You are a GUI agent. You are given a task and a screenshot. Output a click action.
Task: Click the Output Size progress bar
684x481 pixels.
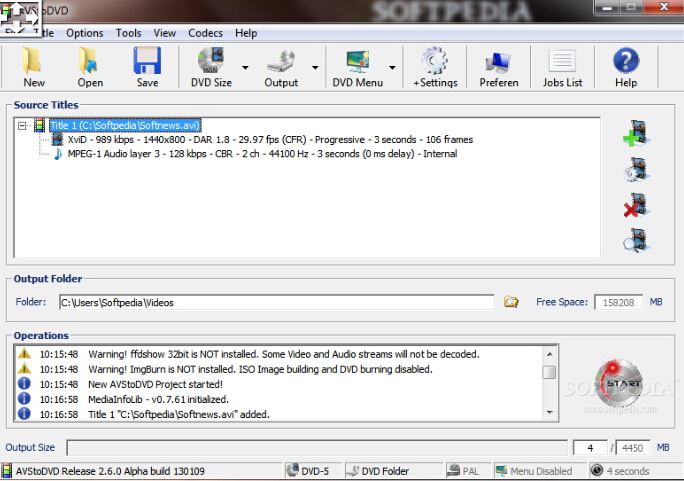pyautogui.click(x=317, y=447)
